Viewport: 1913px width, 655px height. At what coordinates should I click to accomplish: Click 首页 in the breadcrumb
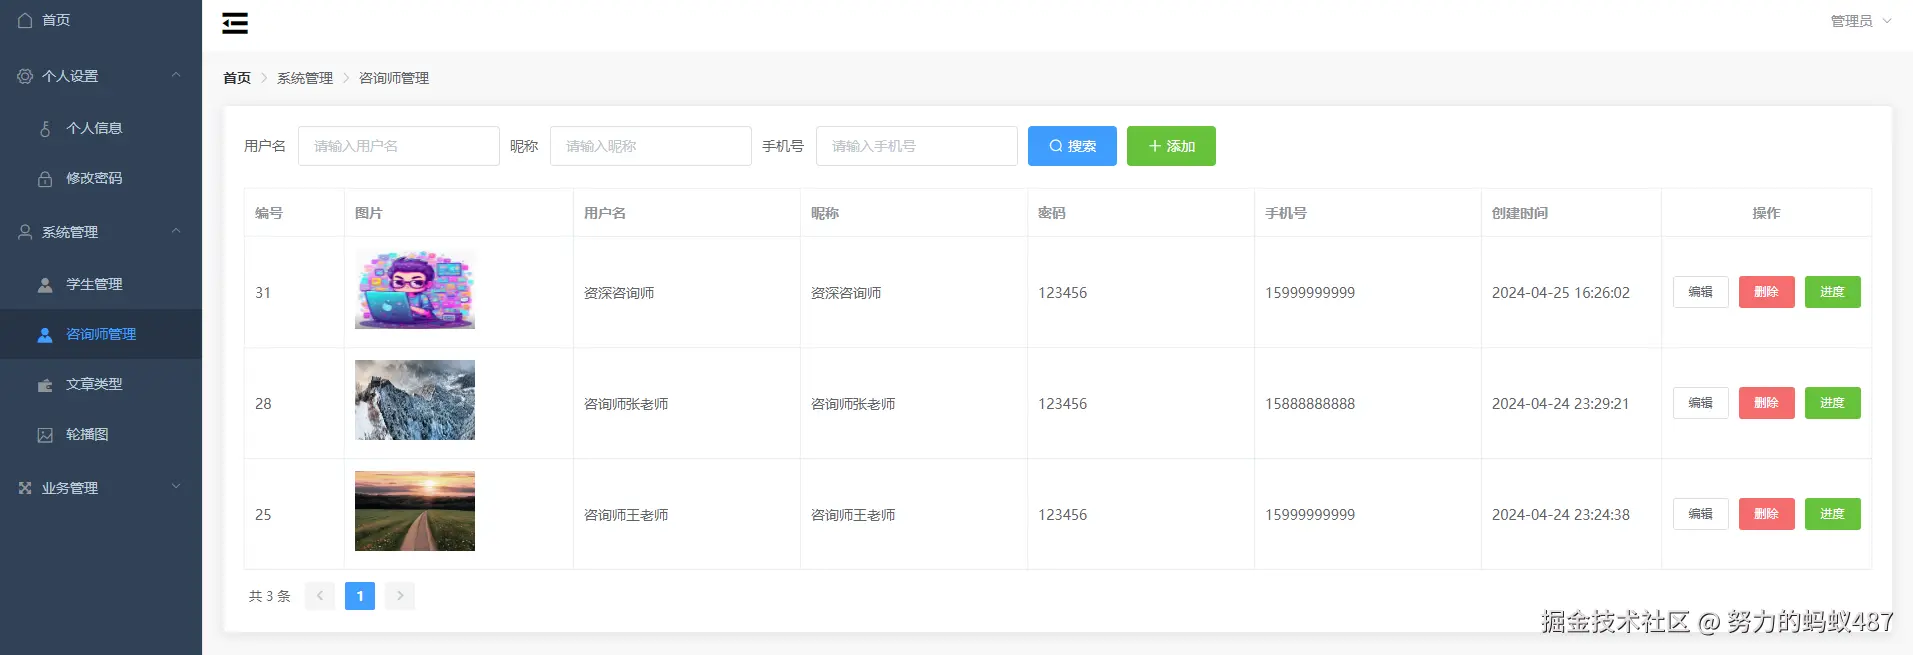pos(237,78)
